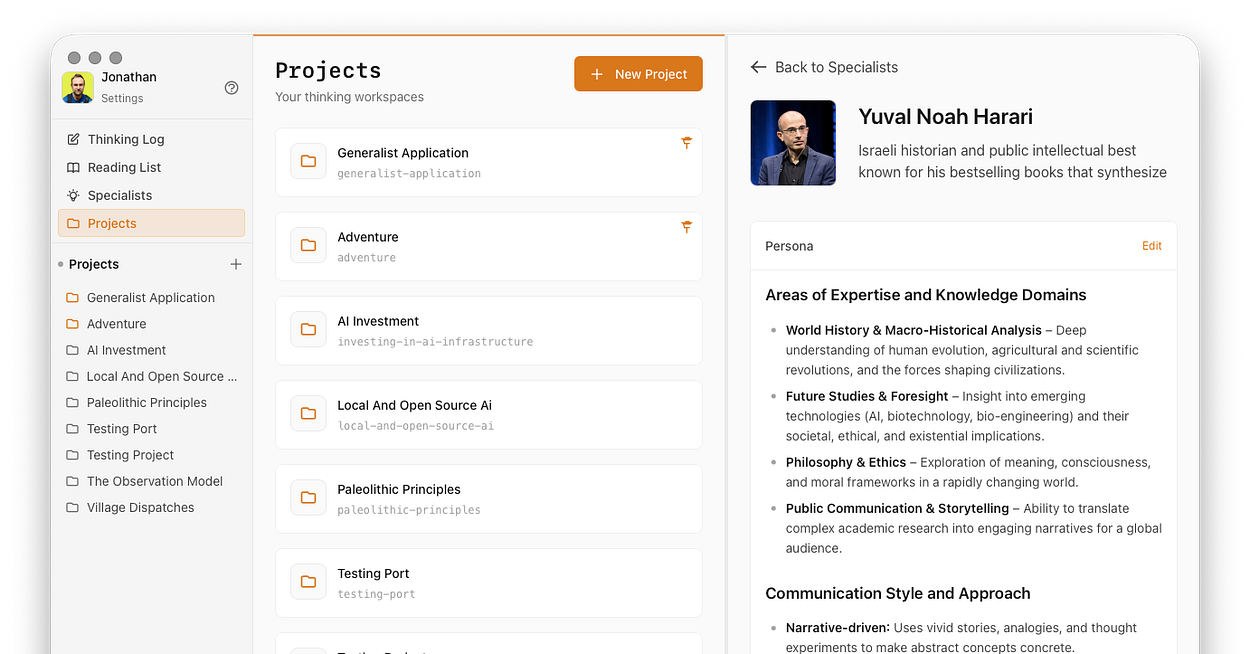1250x654 pixels.
Task: Click Jonathan's profile avatar
Action: 77,87
